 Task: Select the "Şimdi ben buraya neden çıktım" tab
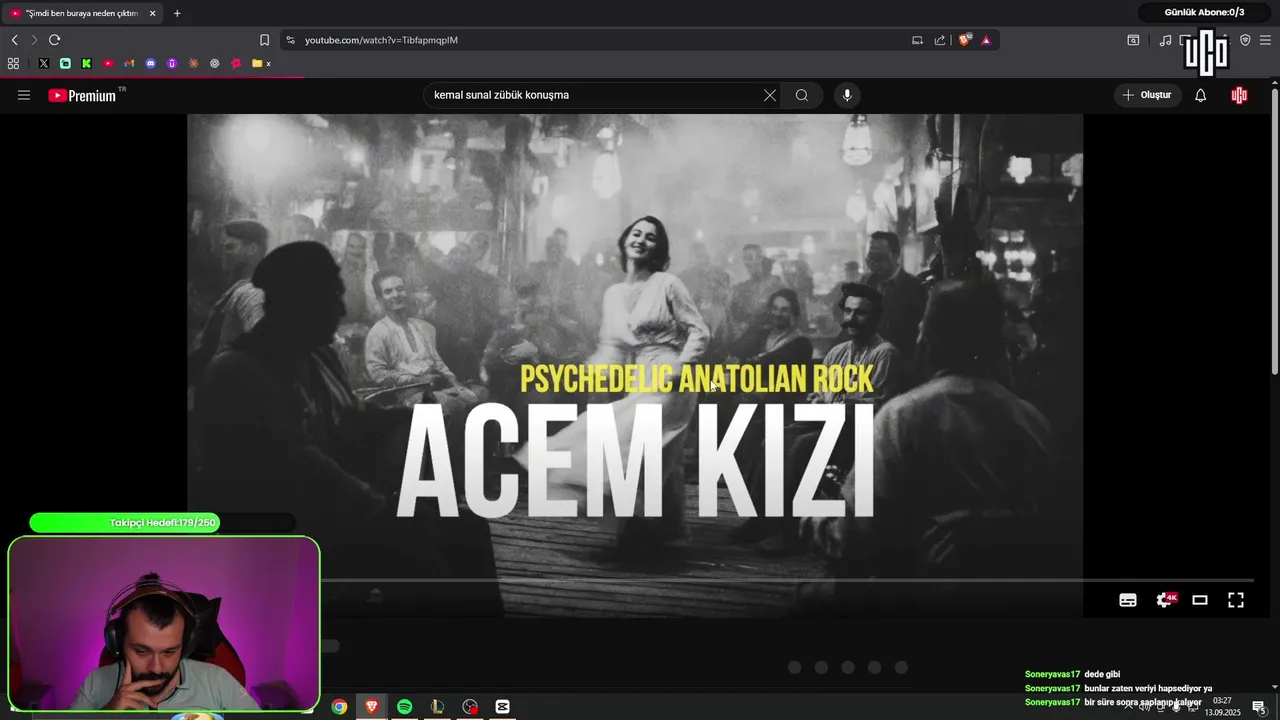(x=83, y=13)
